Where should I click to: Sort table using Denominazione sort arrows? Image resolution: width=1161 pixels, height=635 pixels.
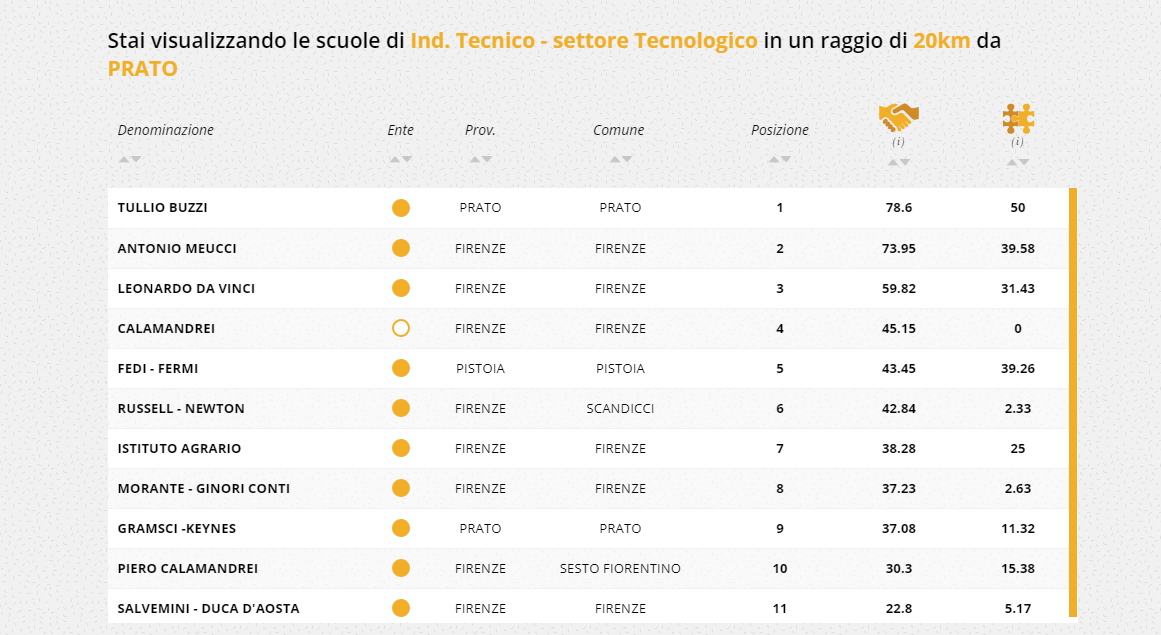click(130, 159)
